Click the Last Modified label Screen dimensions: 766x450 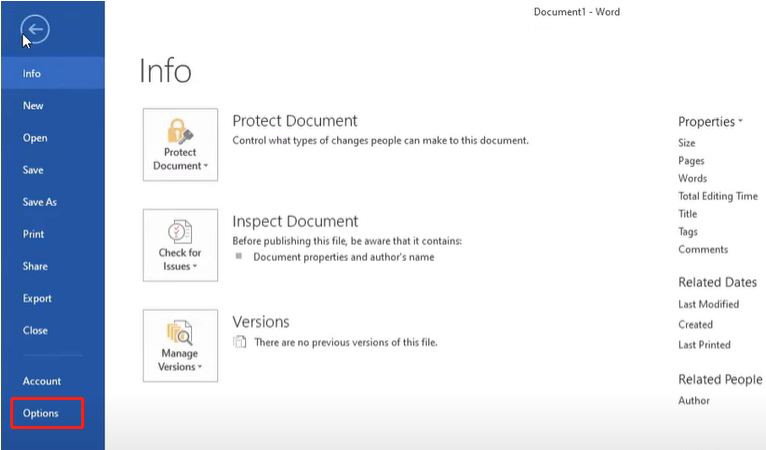(708, 304)
